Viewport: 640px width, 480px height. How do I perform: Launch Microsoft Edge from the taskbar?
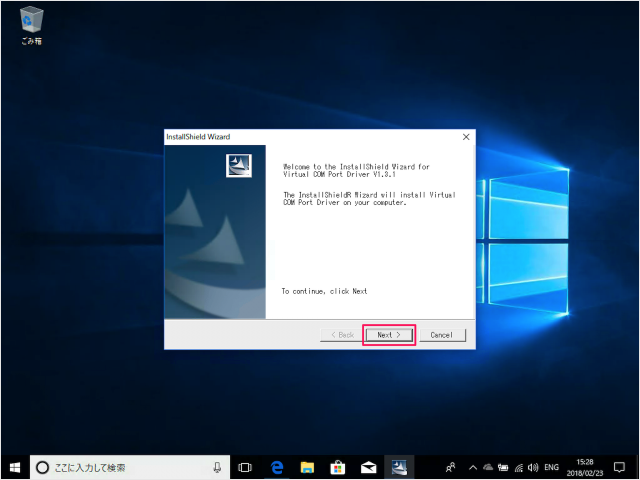277,467
